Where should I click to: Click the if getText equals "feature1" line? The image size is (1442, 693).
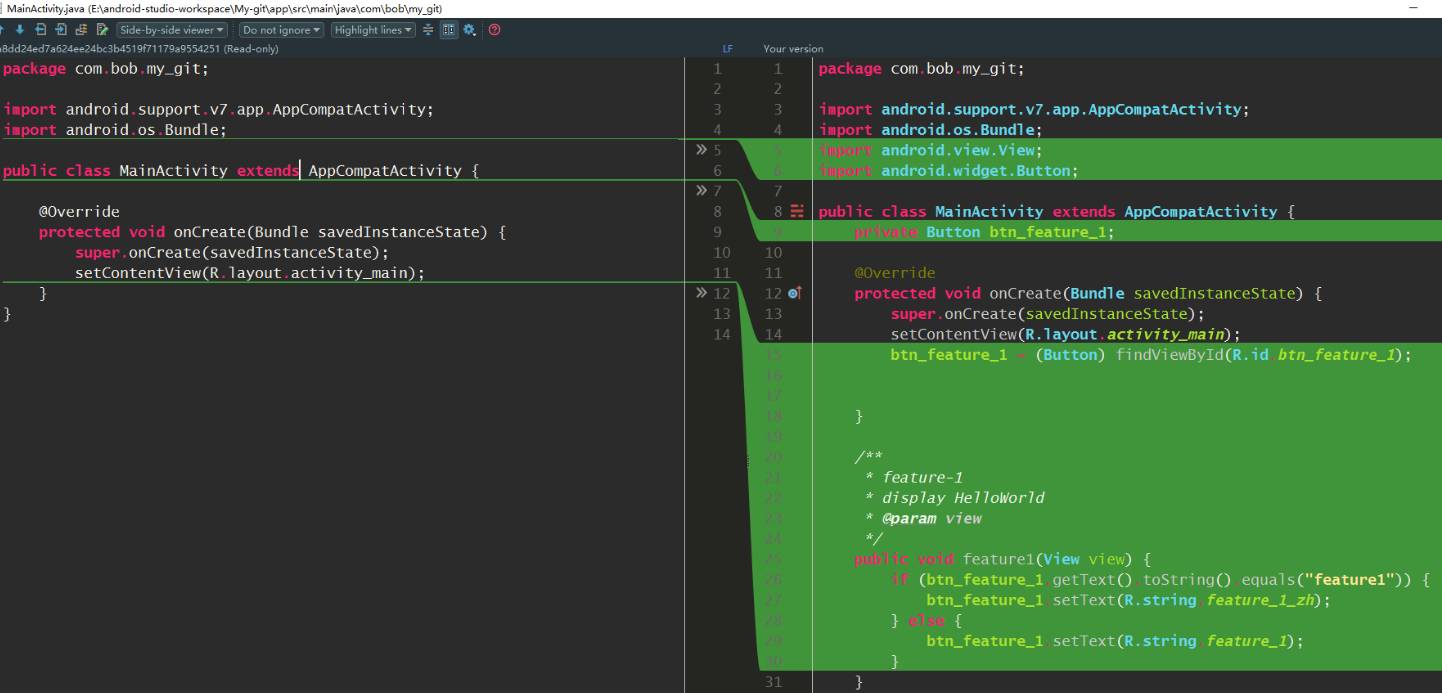1161,580
